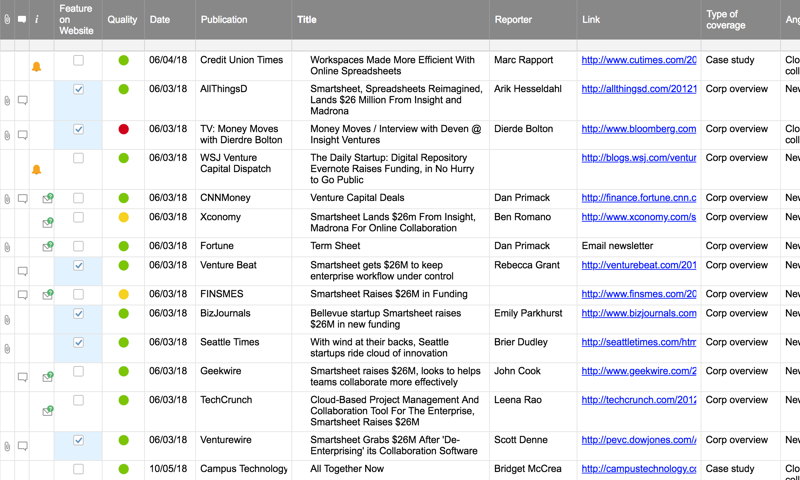Screen dimensions: 800x480
Task: Open the bloomberg.com link
Action: tap(639, 129)
